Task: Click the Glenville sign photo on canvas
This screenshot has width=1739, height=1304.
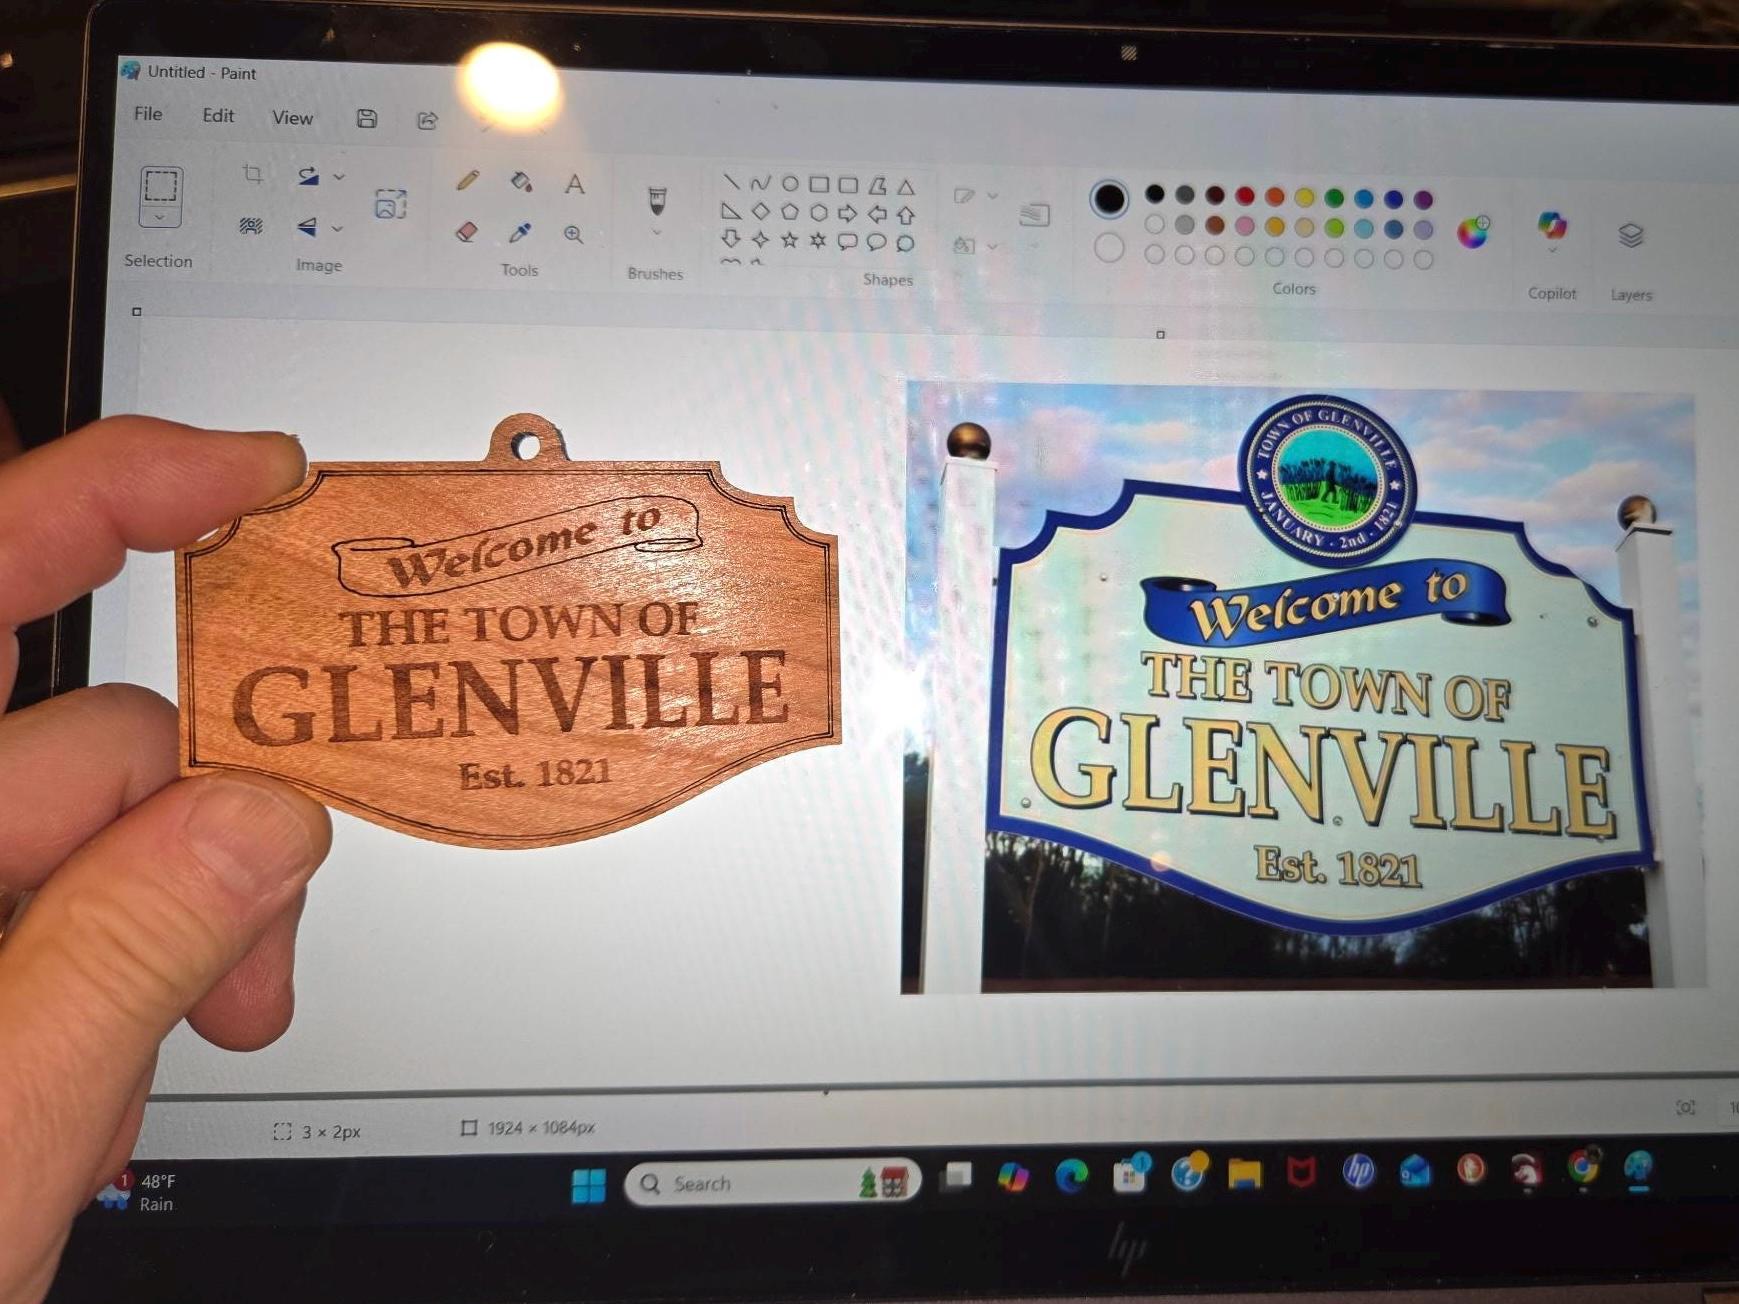Action: pyautogui.click(x=1300, y=688)
